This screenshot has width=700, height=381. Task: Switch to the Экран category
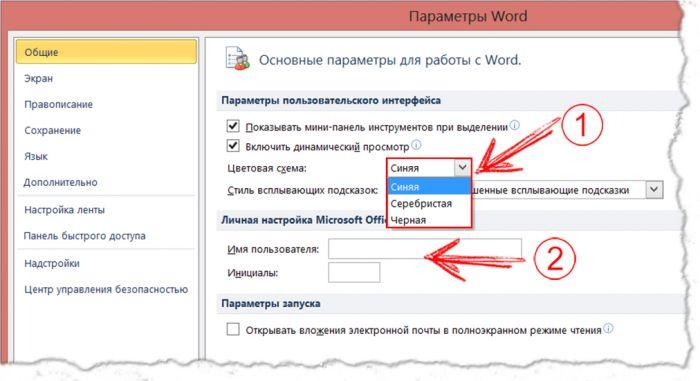coord(38,78)
